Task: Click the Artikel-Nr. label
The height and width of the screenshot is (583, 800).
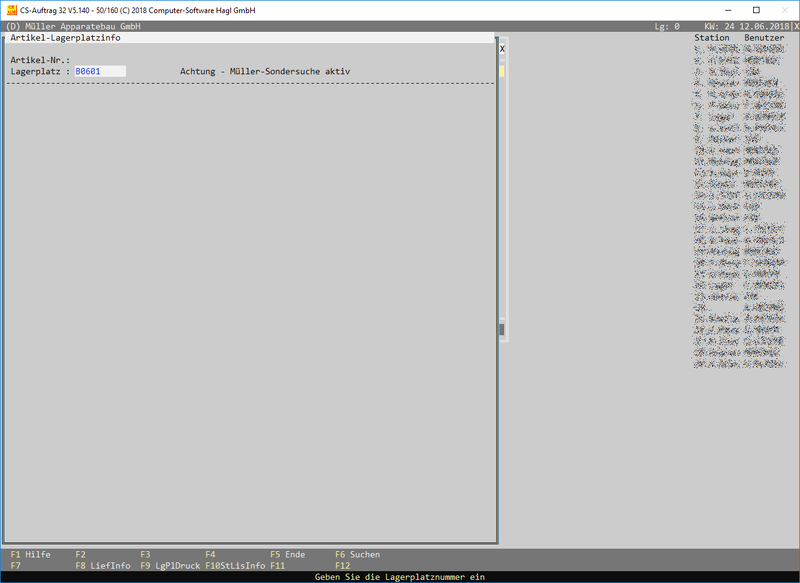Action: [40, 60]
